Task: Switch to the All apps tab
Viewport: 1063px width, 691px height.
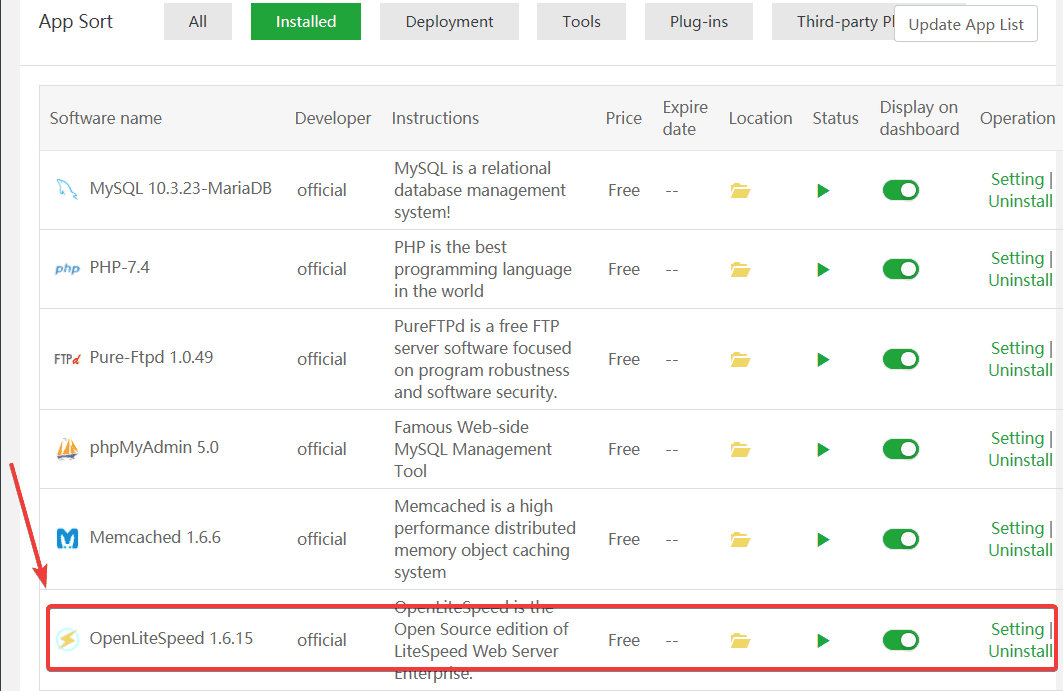Action: (198, 22)
